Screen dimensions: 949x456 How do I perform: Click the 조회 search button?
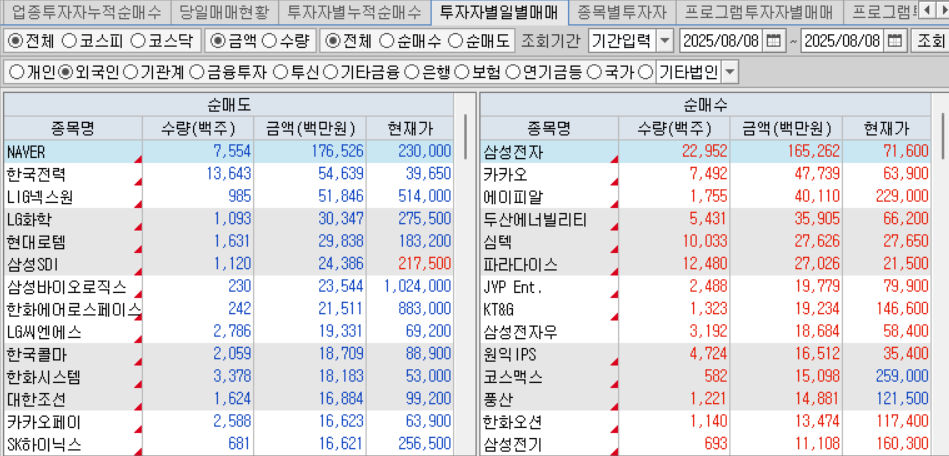click(x=930, y=41)
